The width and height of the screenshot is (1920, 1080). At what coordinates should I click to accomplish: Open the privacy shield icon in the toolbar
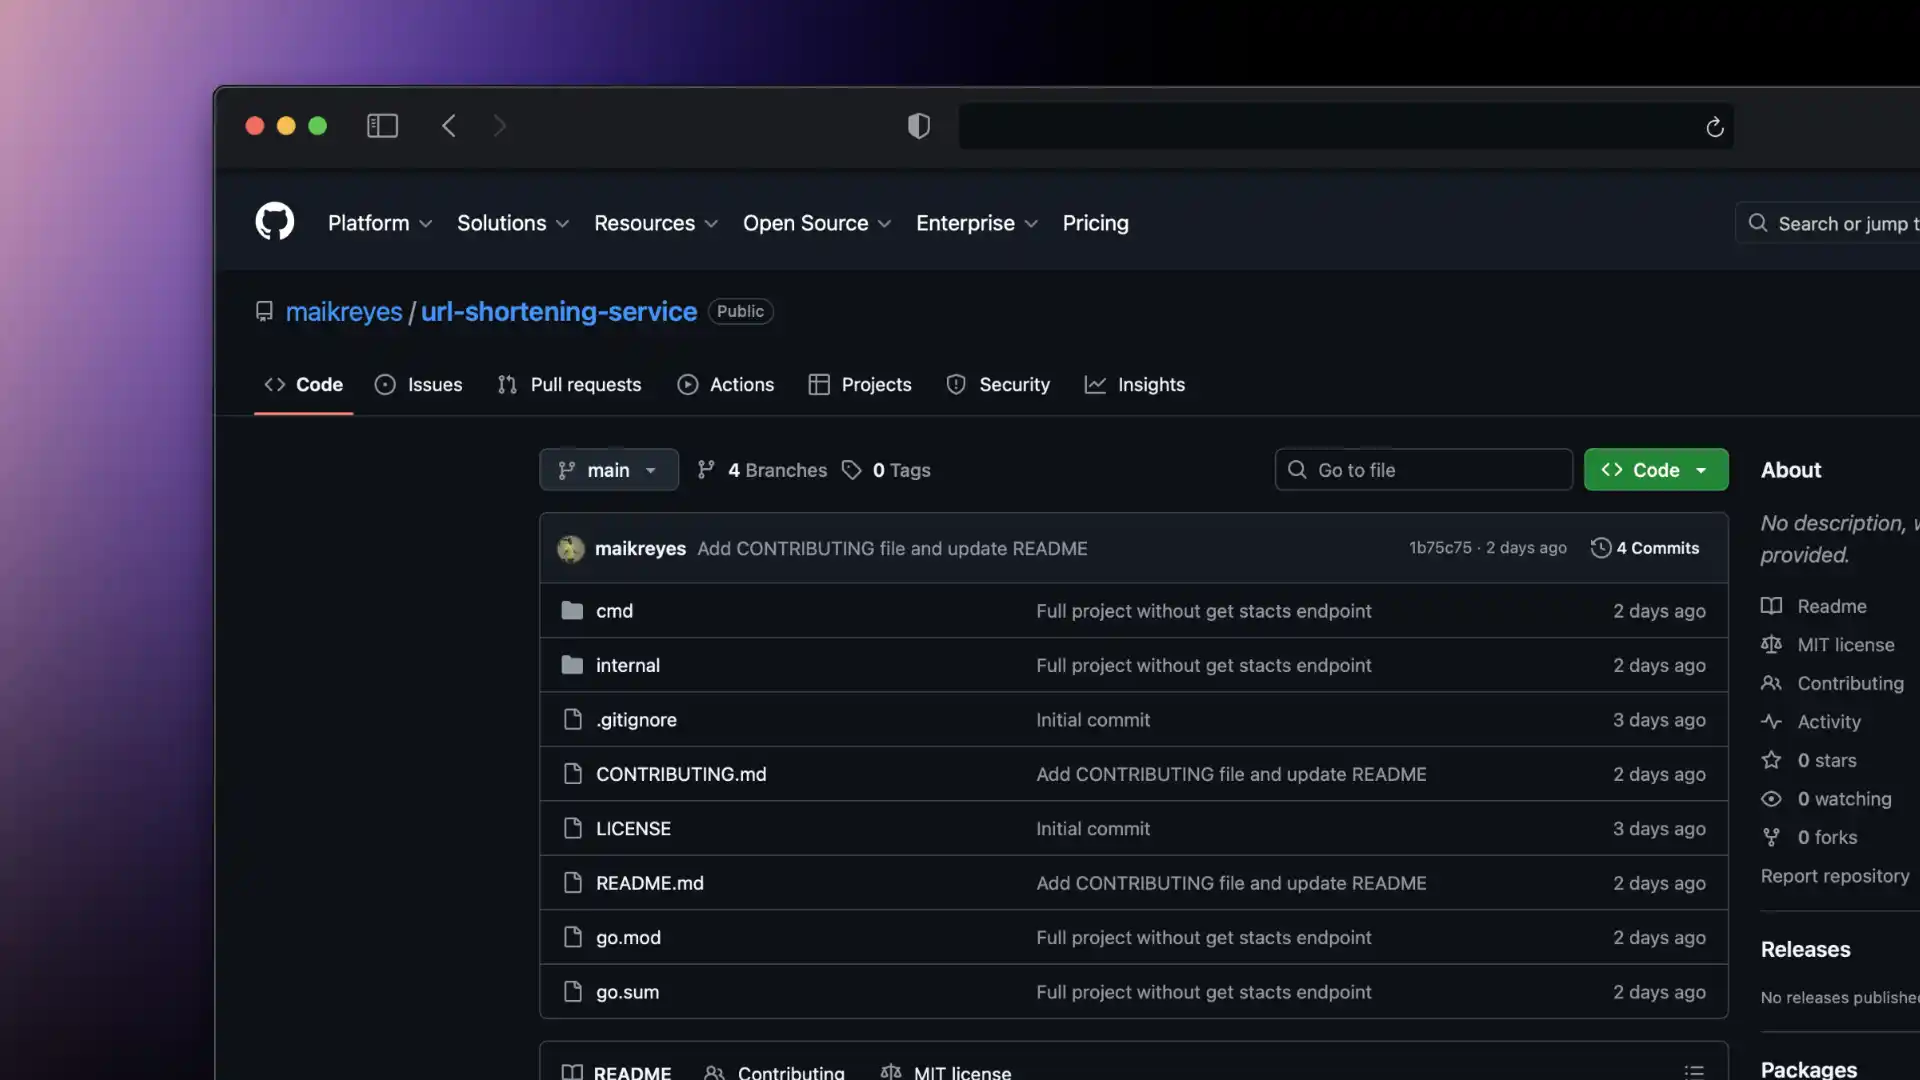tap(918, 126)
